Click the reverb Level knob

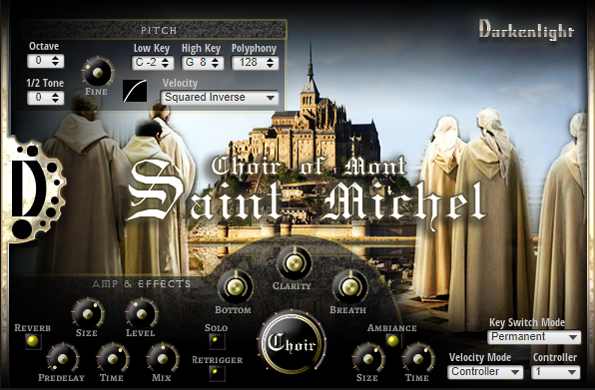pos(141,313)
